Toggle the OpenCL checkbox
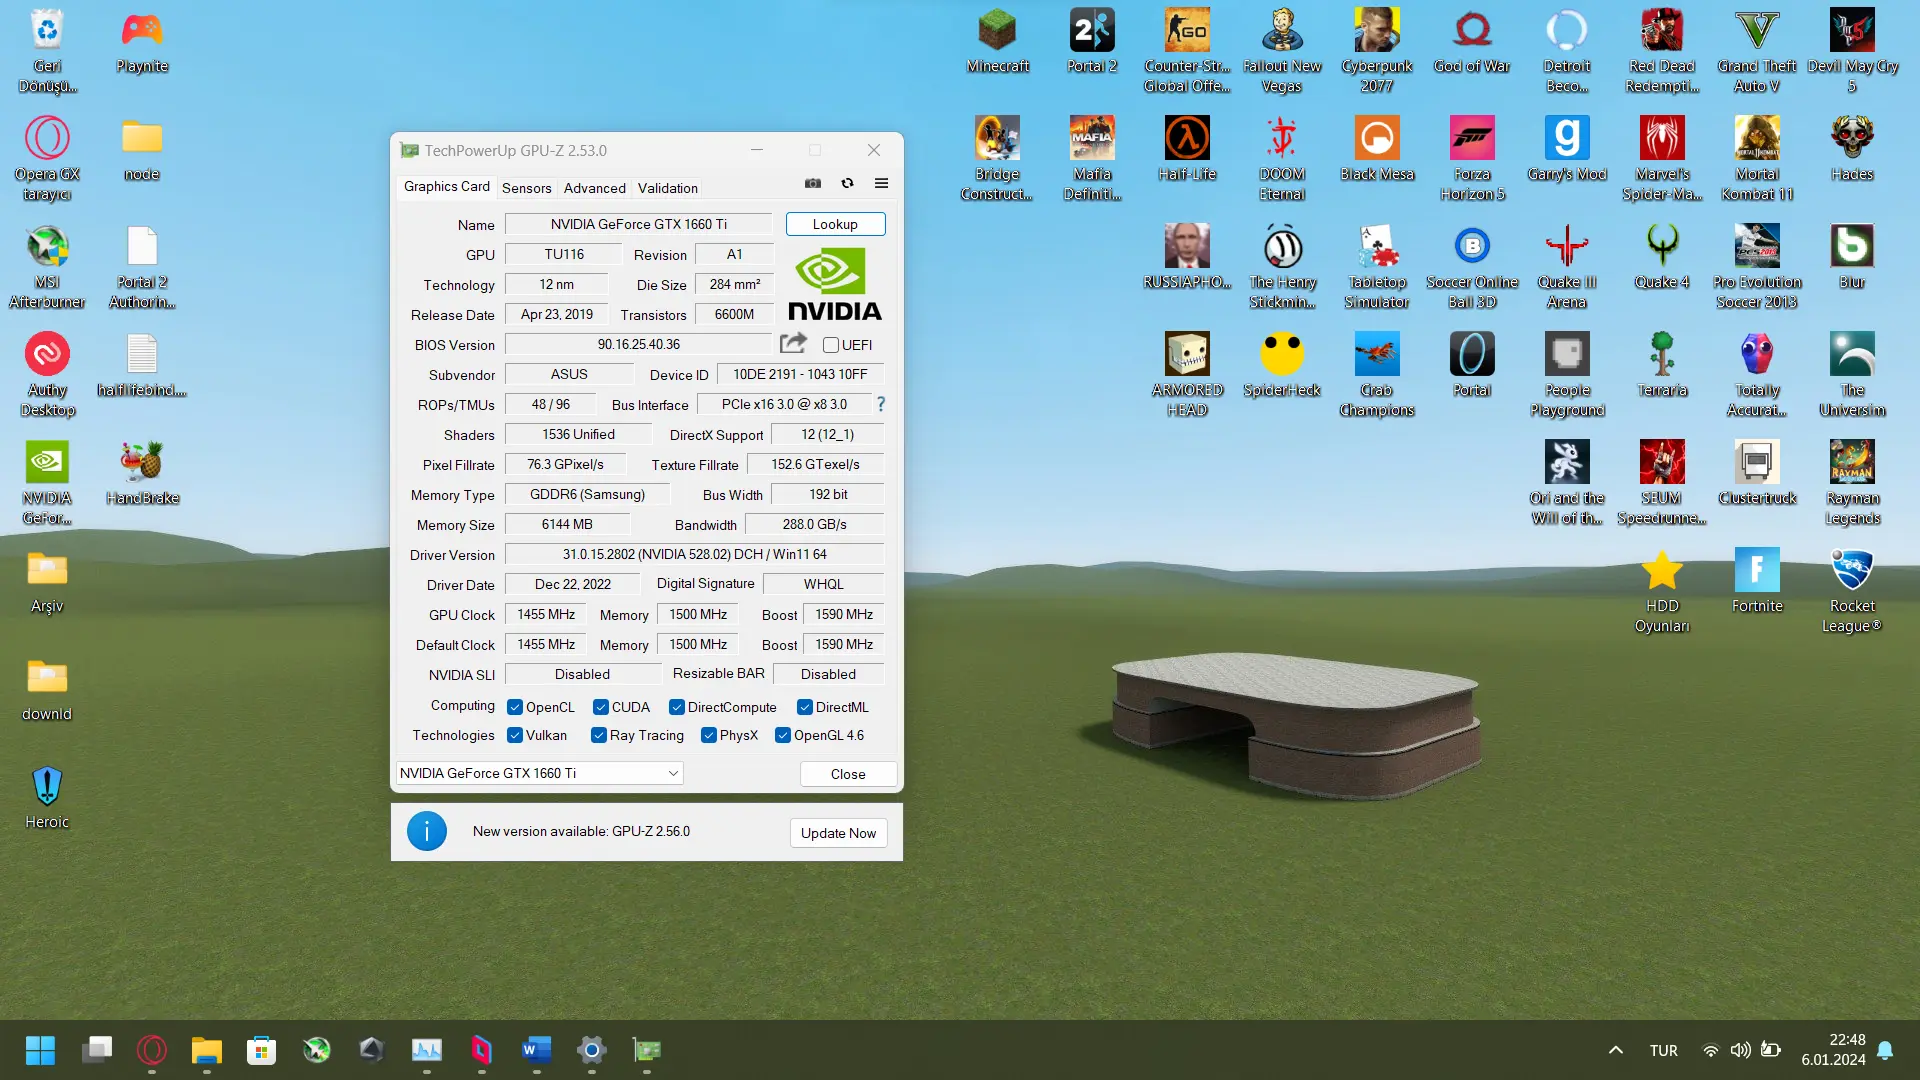Image resolution: width=1920 pixels, height=1080 pixels. (x=515, y=707)
